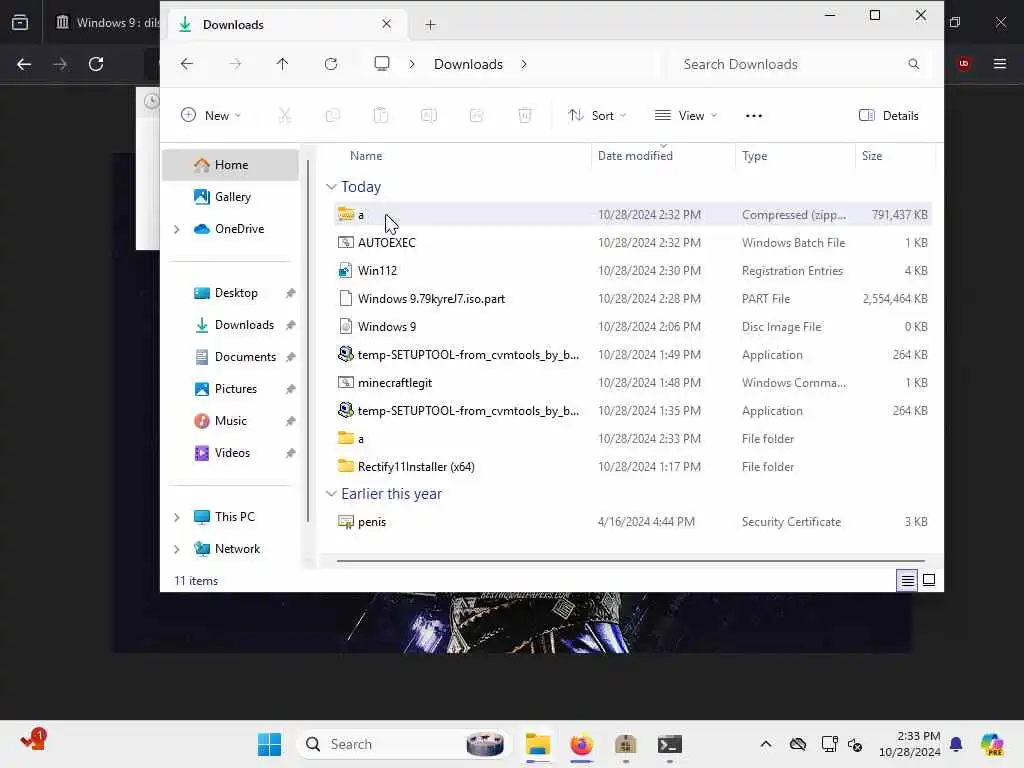The image size is (1024, 768).
Task: Toggle the Details pane
Action: point(889,116)
